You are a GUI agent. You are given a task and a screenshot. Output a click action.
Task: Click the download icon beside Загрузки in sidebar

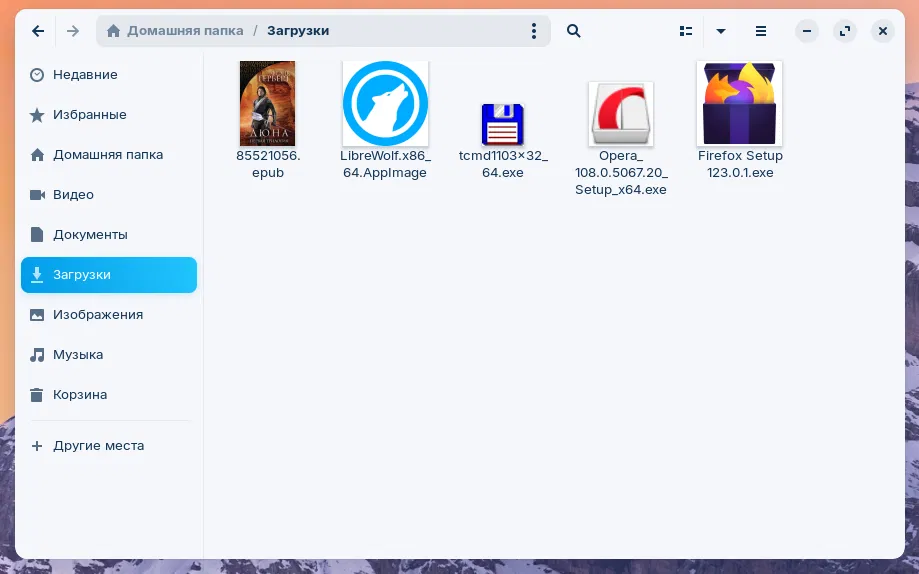[x=37, y=274]
